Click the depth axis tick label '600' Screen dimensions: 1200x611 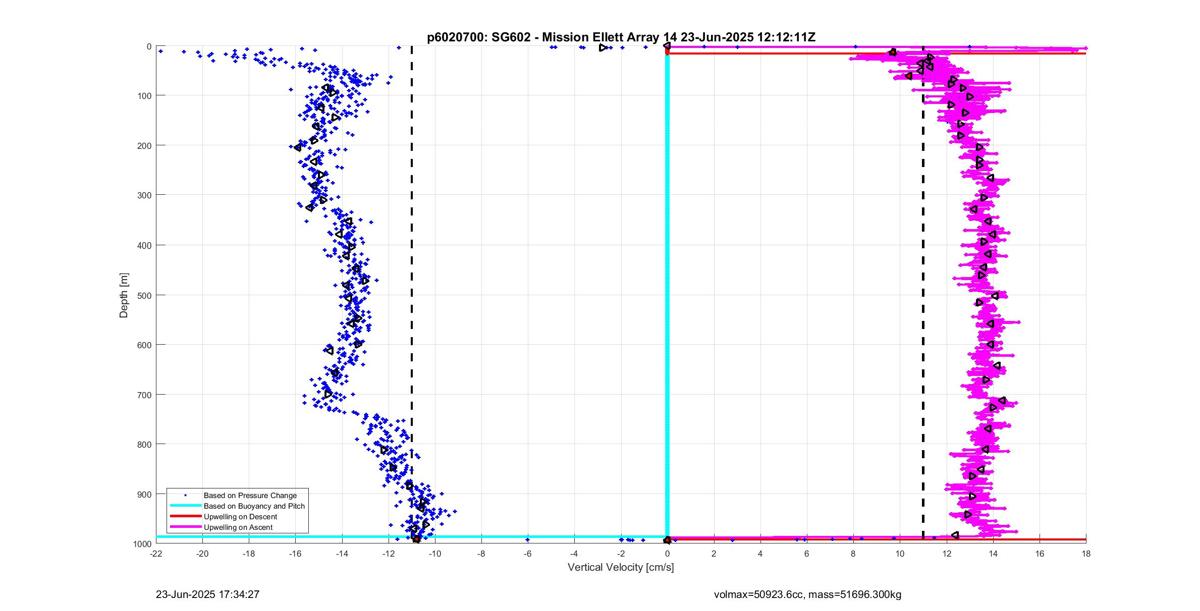click(144, 345)
